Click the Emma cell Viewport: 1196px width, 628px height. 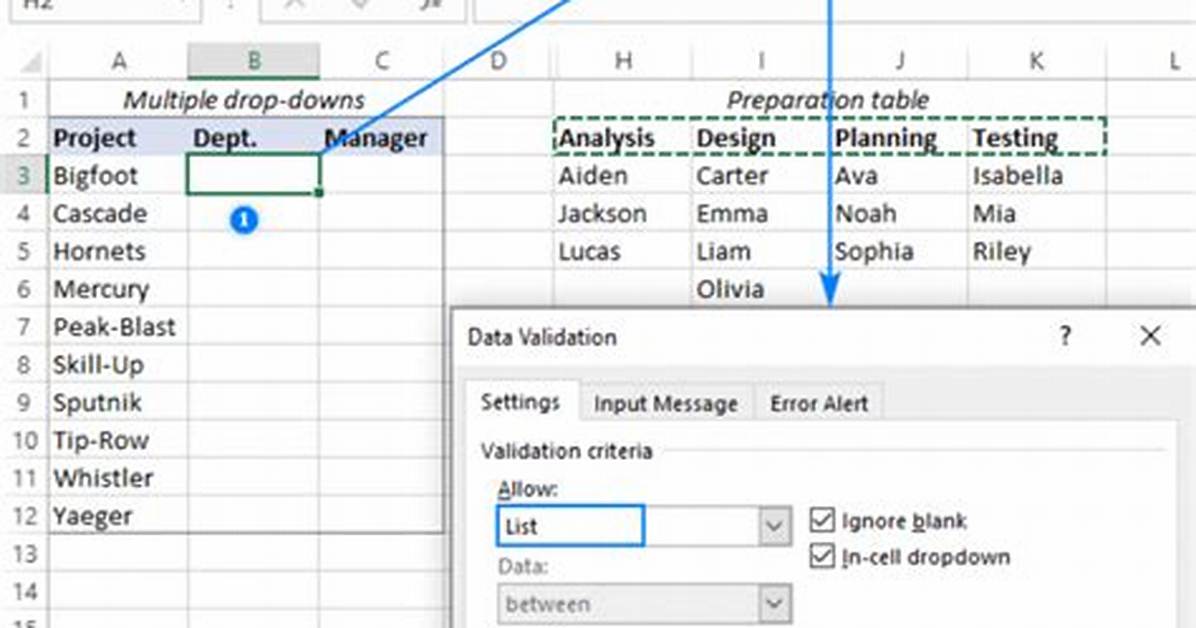tap(760, 213)
